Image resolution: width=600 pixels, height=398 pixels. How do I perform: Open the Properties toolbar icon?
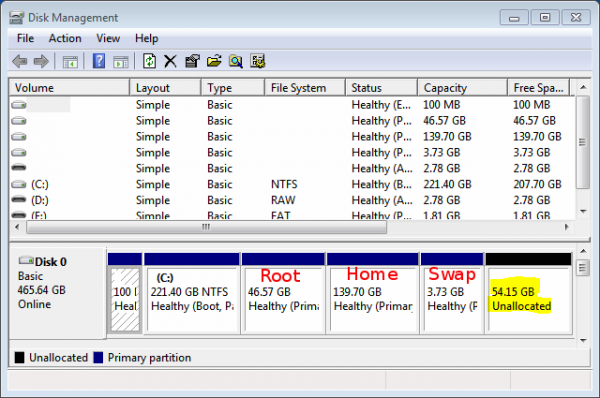[192, 61]
